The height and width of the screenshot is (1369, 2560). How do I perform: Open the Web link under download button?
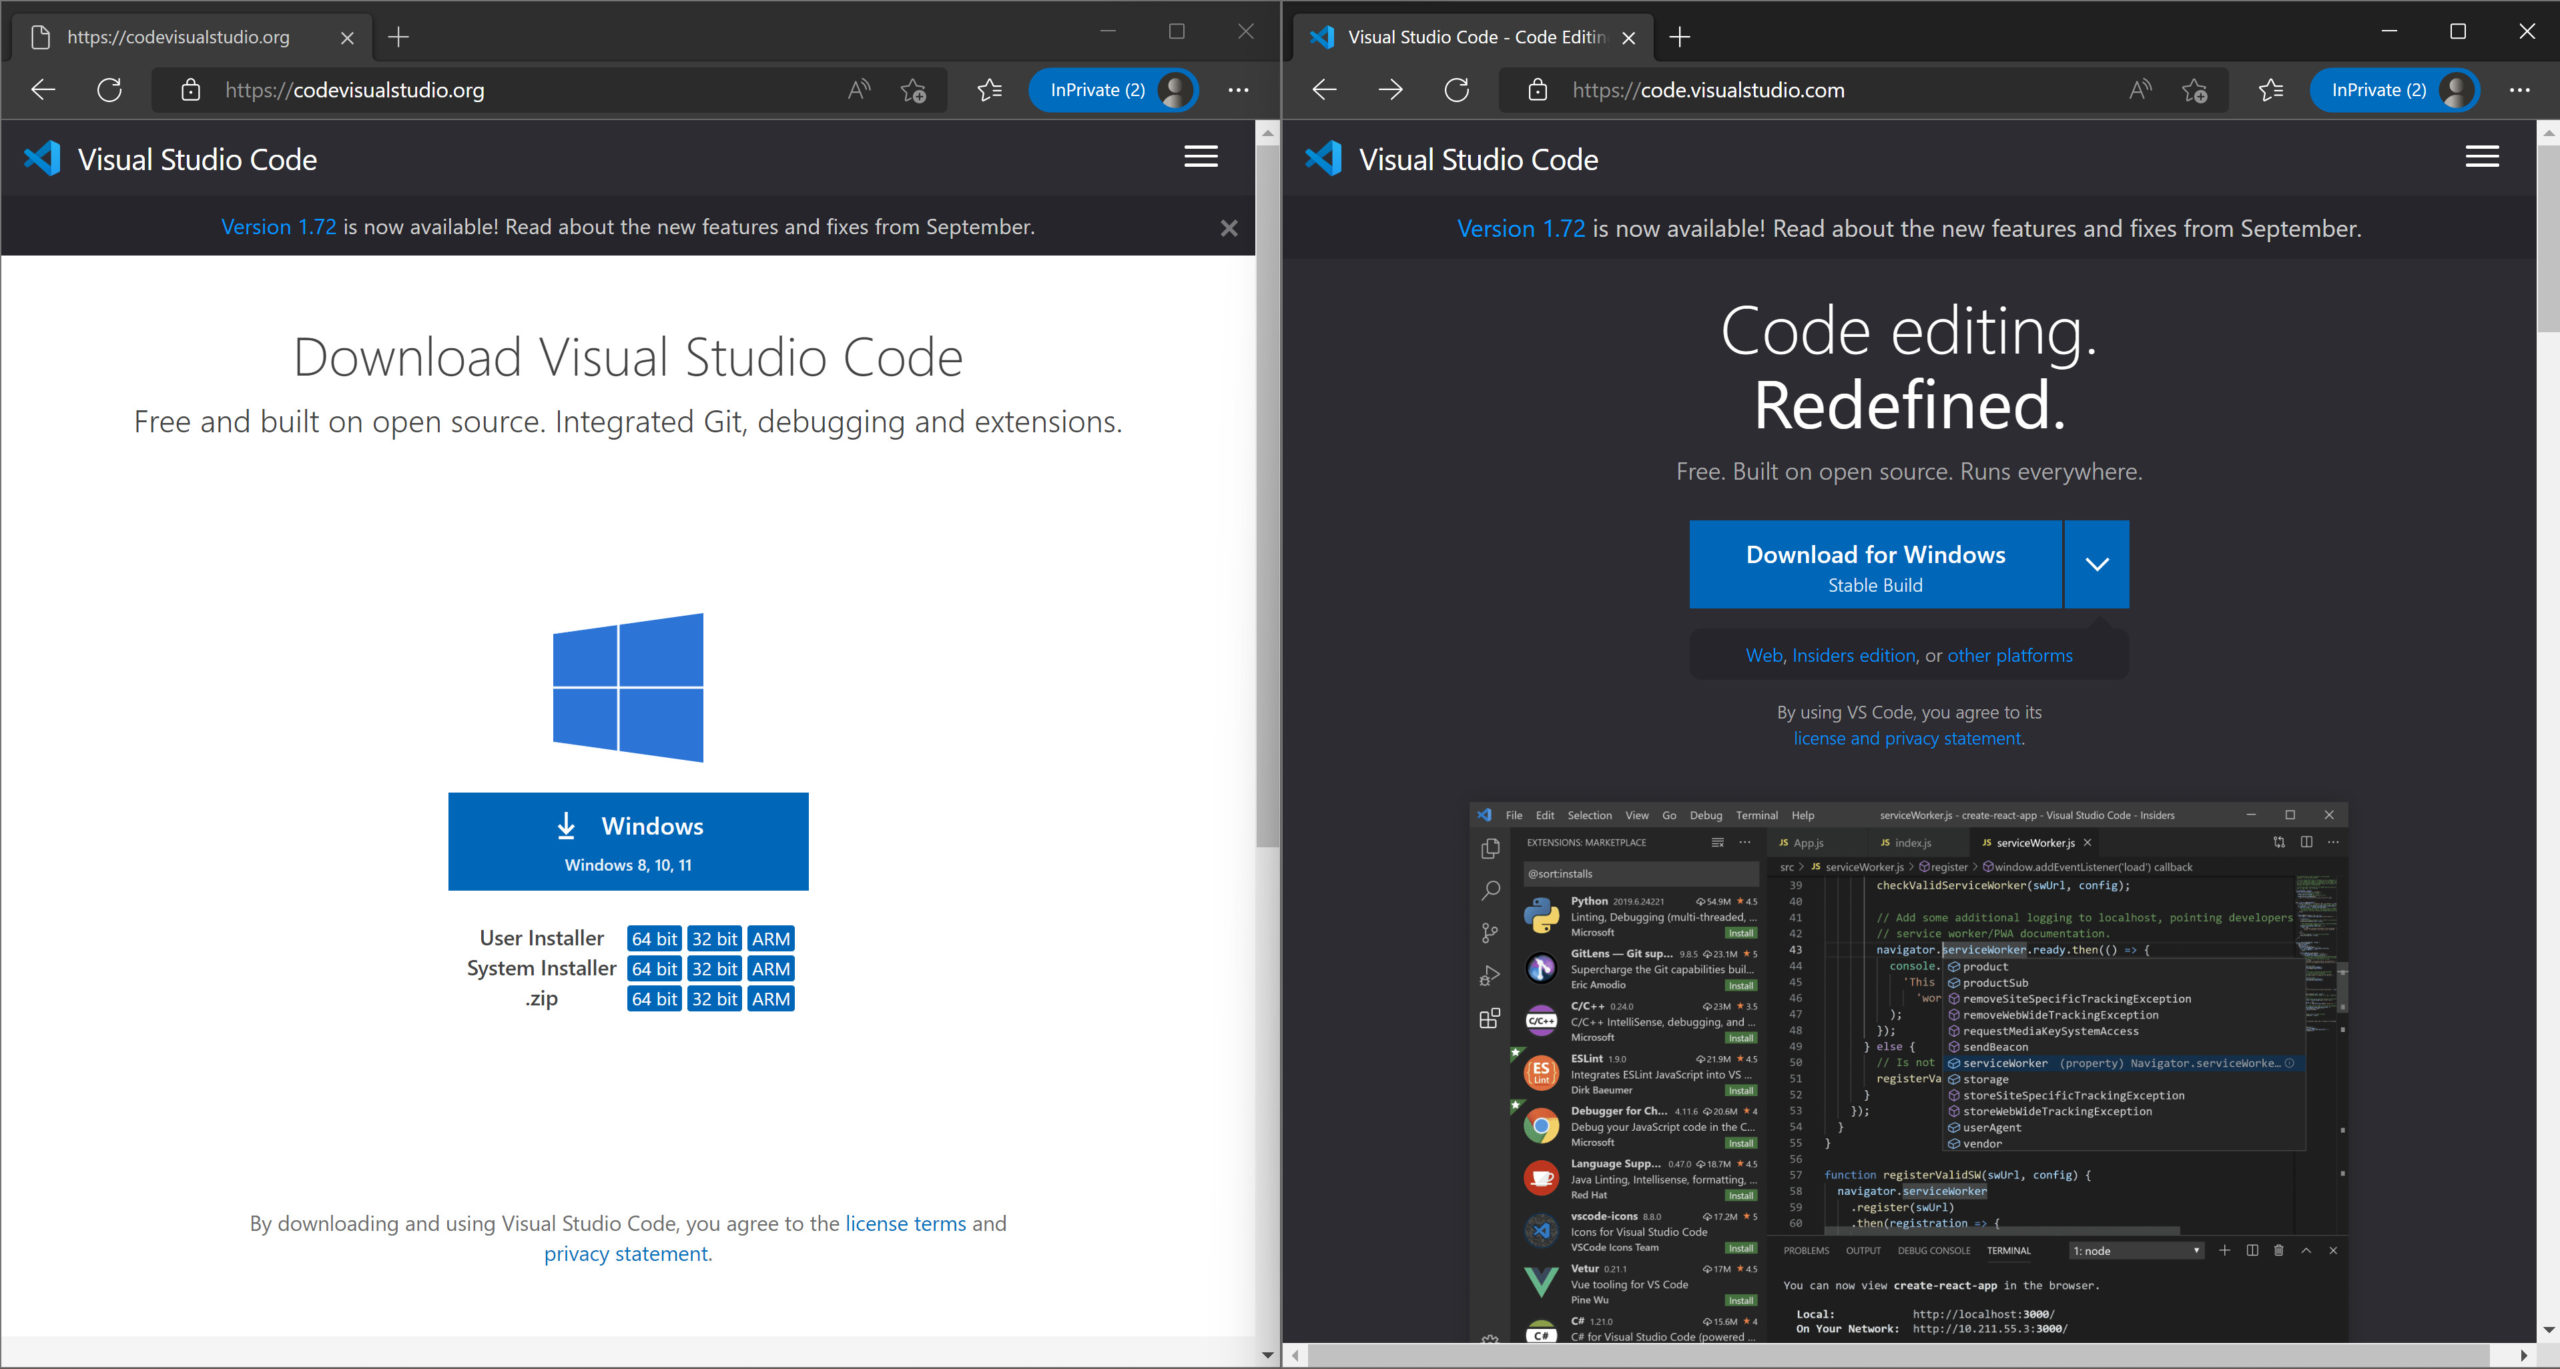coord(1764,655)
